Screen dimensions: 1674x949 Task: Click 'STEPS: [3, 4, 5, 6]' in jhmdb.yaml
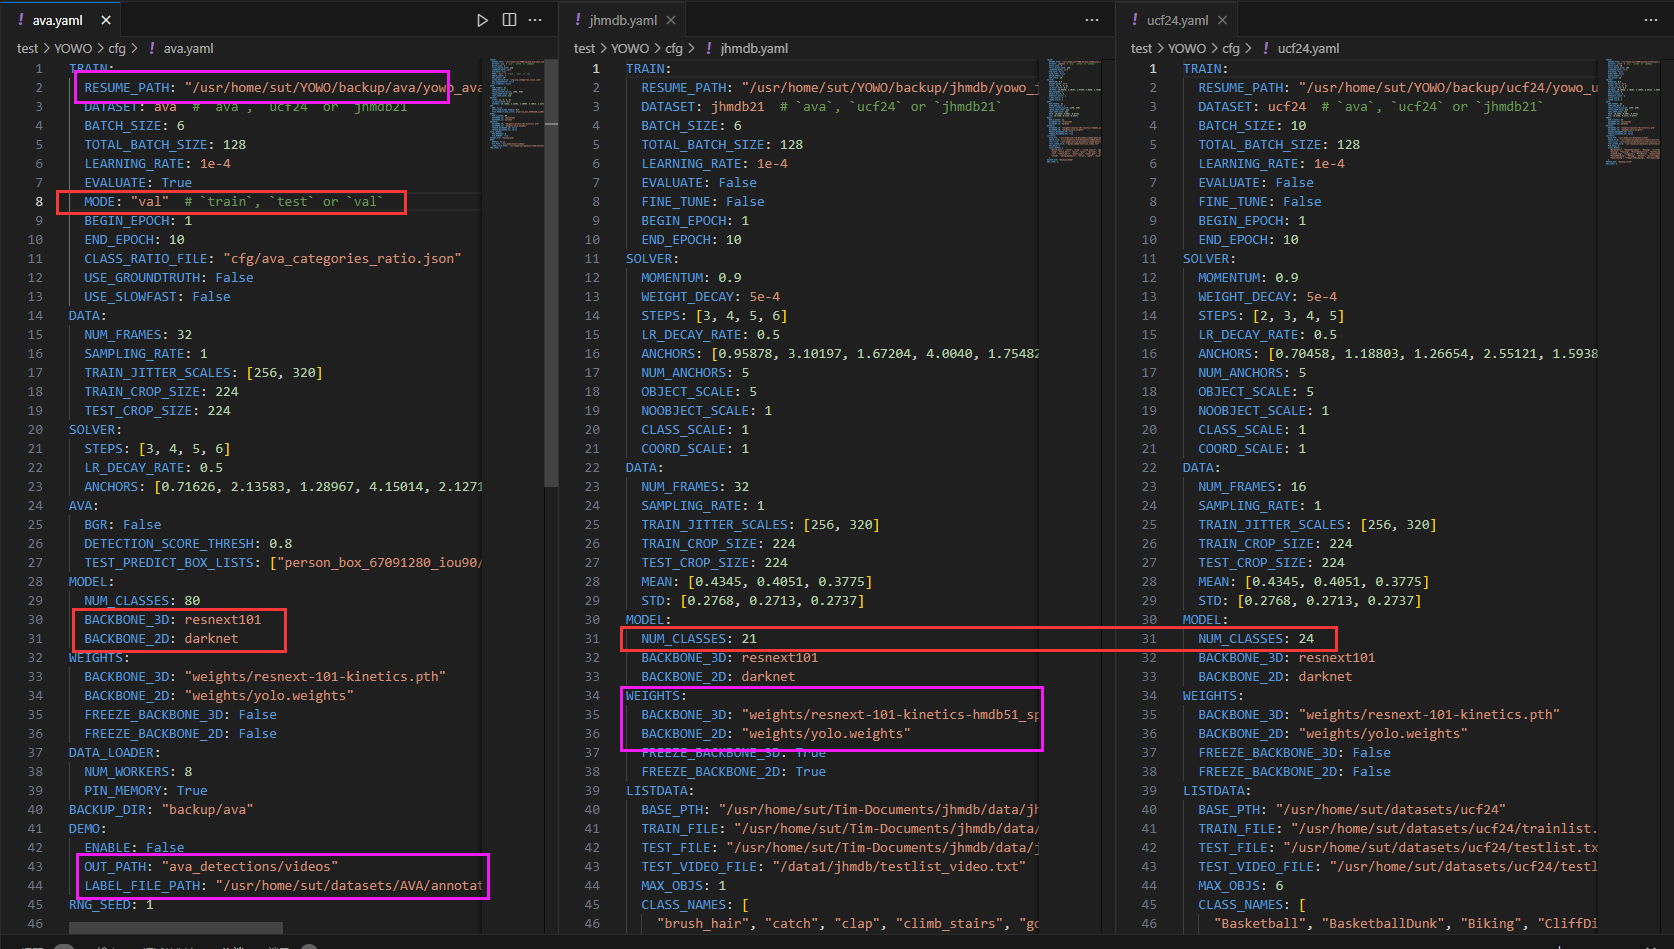(x=714, y=315)
